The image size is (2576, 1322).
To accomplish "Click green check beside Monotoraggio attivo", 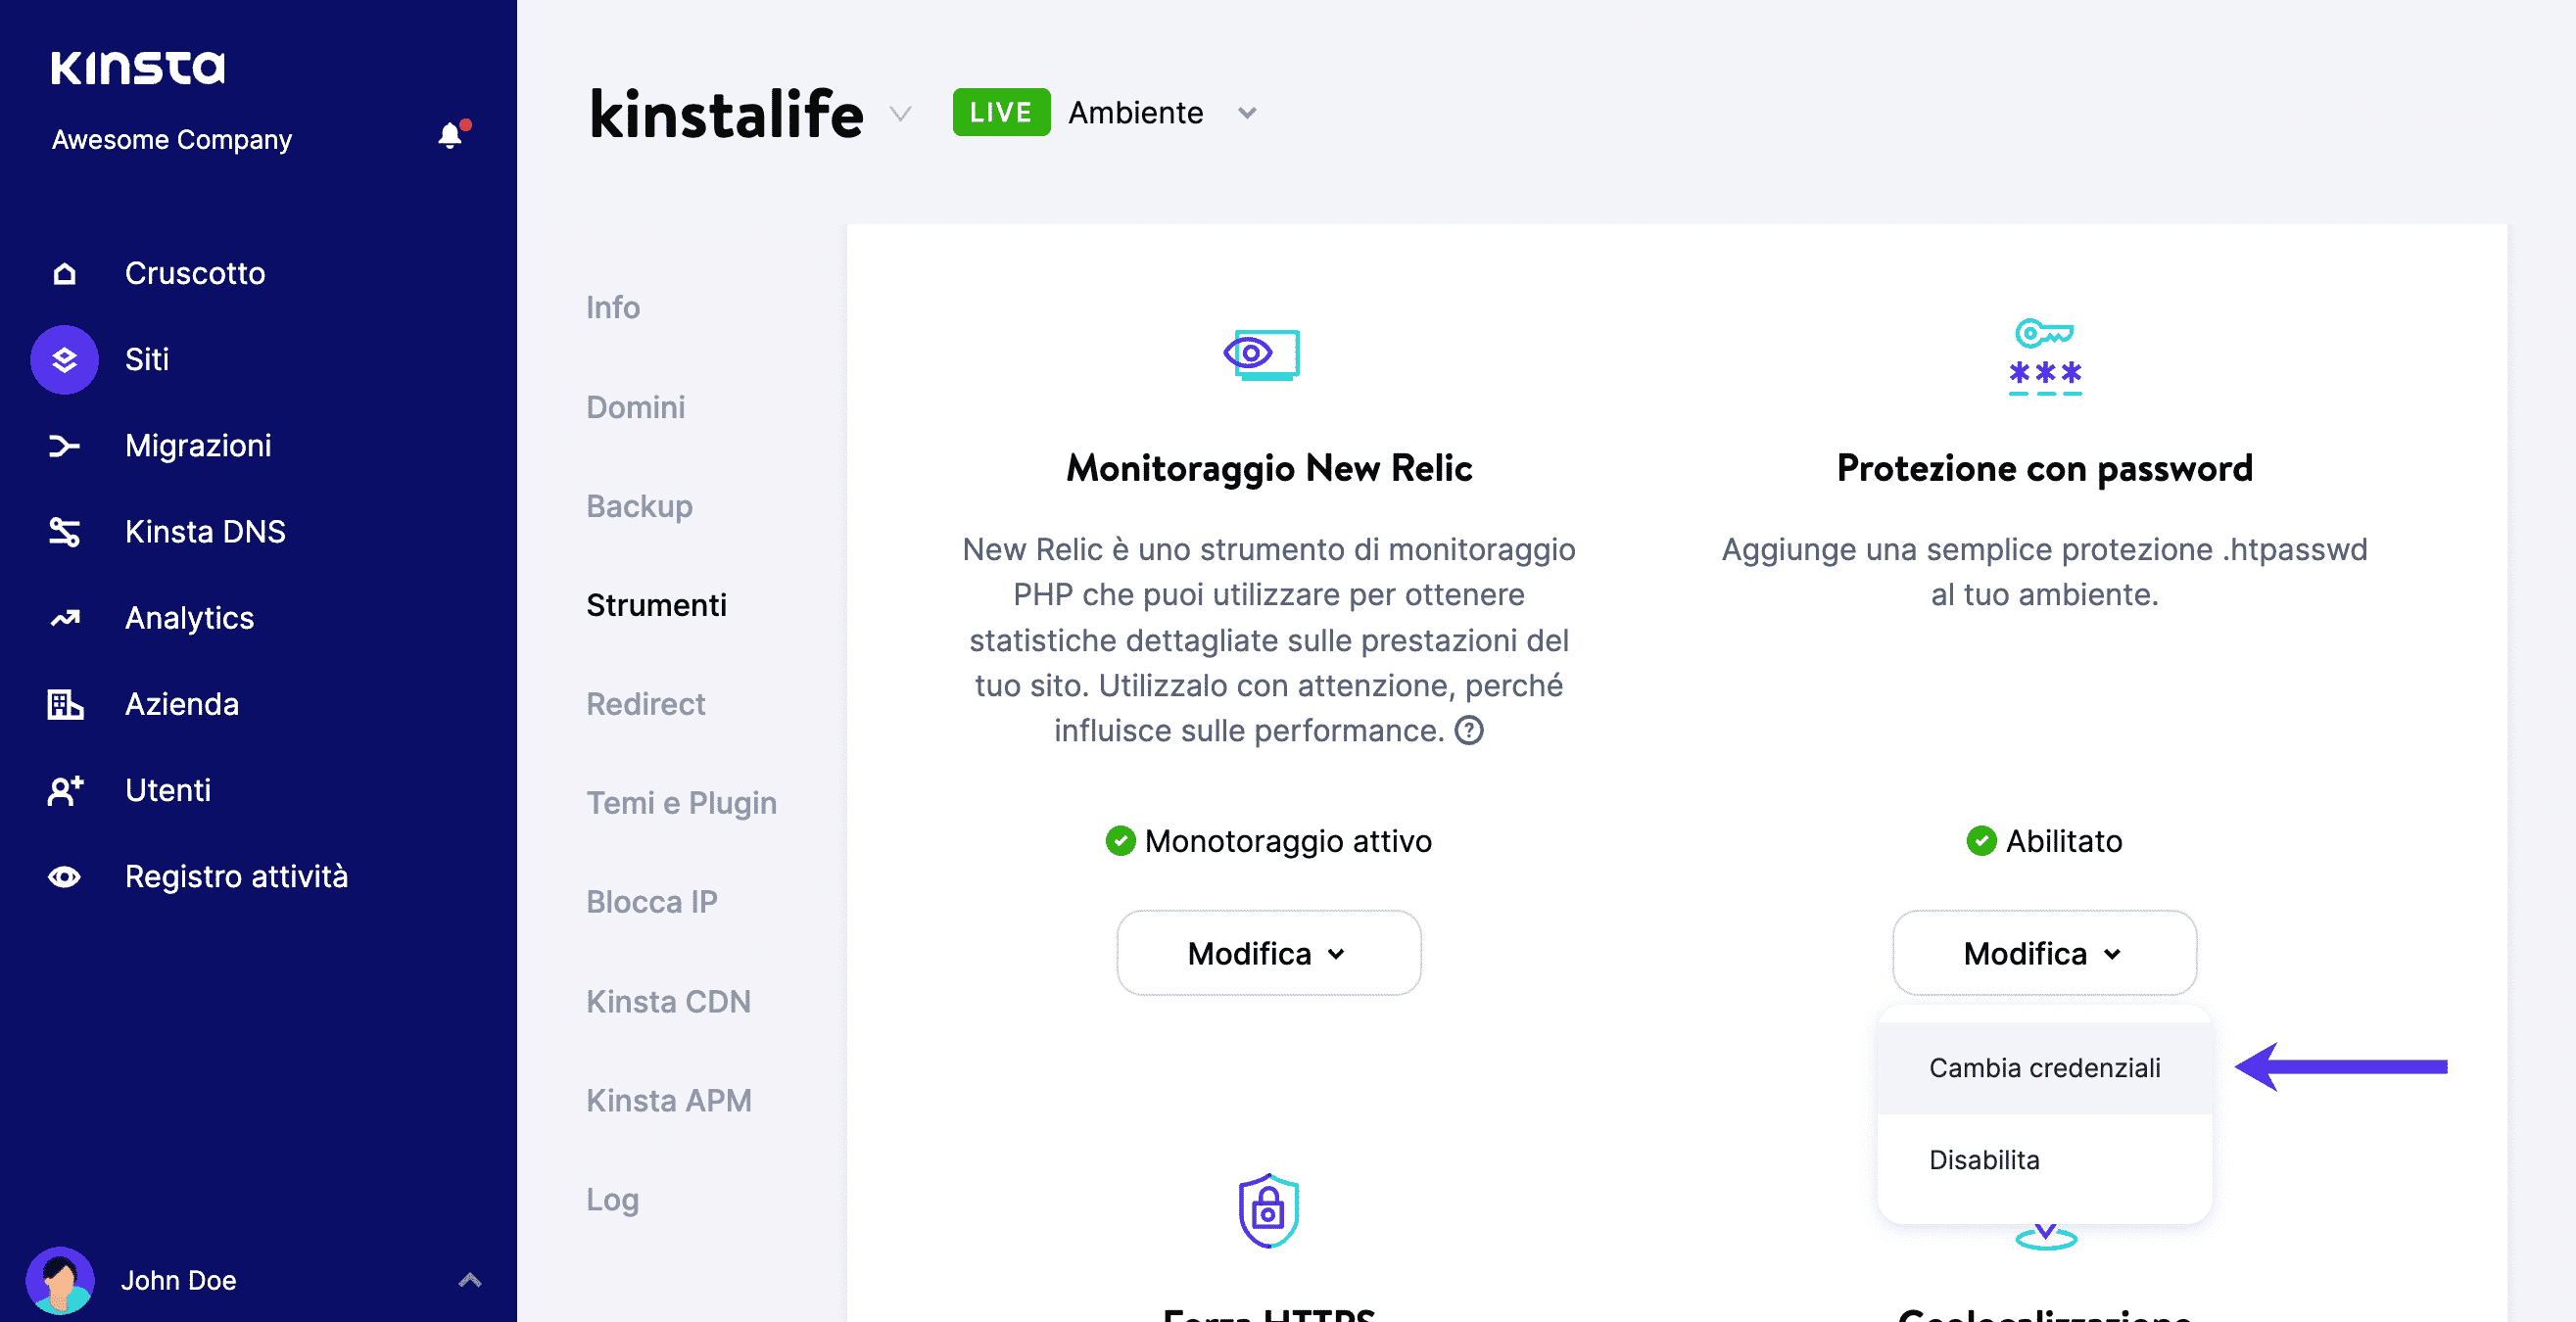I will [x=1120, y=841].
